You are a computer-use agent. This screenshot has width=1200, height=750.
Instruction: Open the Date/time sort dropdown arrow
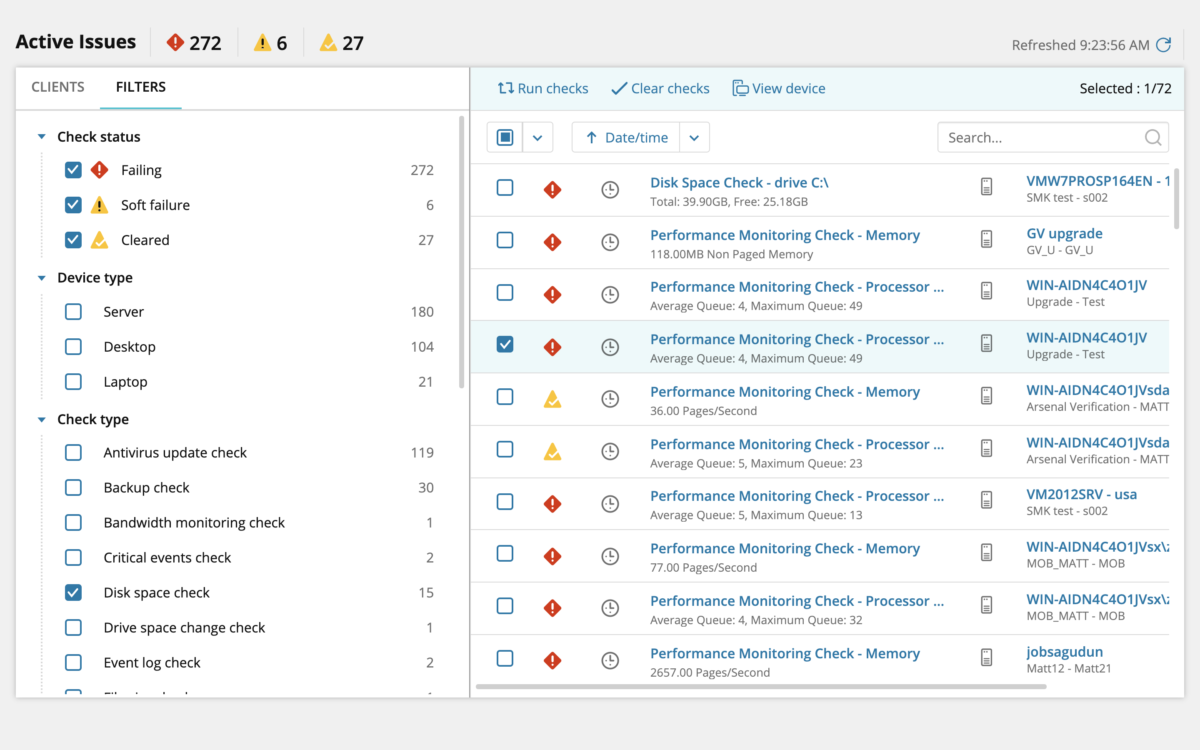[x=694, y=137]
